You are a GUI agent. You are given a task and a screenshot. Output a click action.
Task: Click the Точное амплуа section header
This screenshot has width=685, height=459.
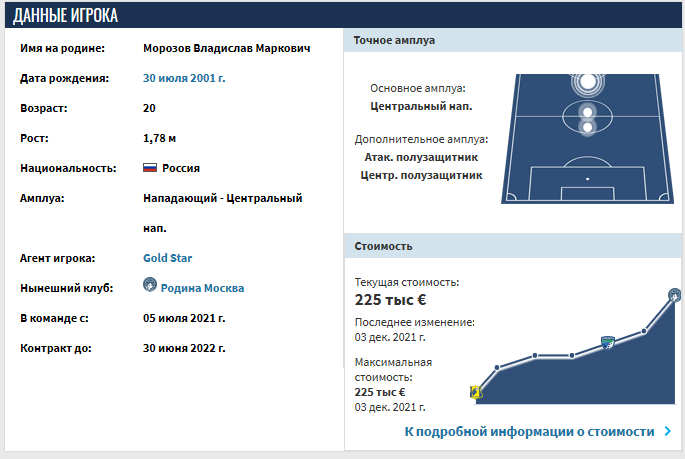tap(395, 40)
